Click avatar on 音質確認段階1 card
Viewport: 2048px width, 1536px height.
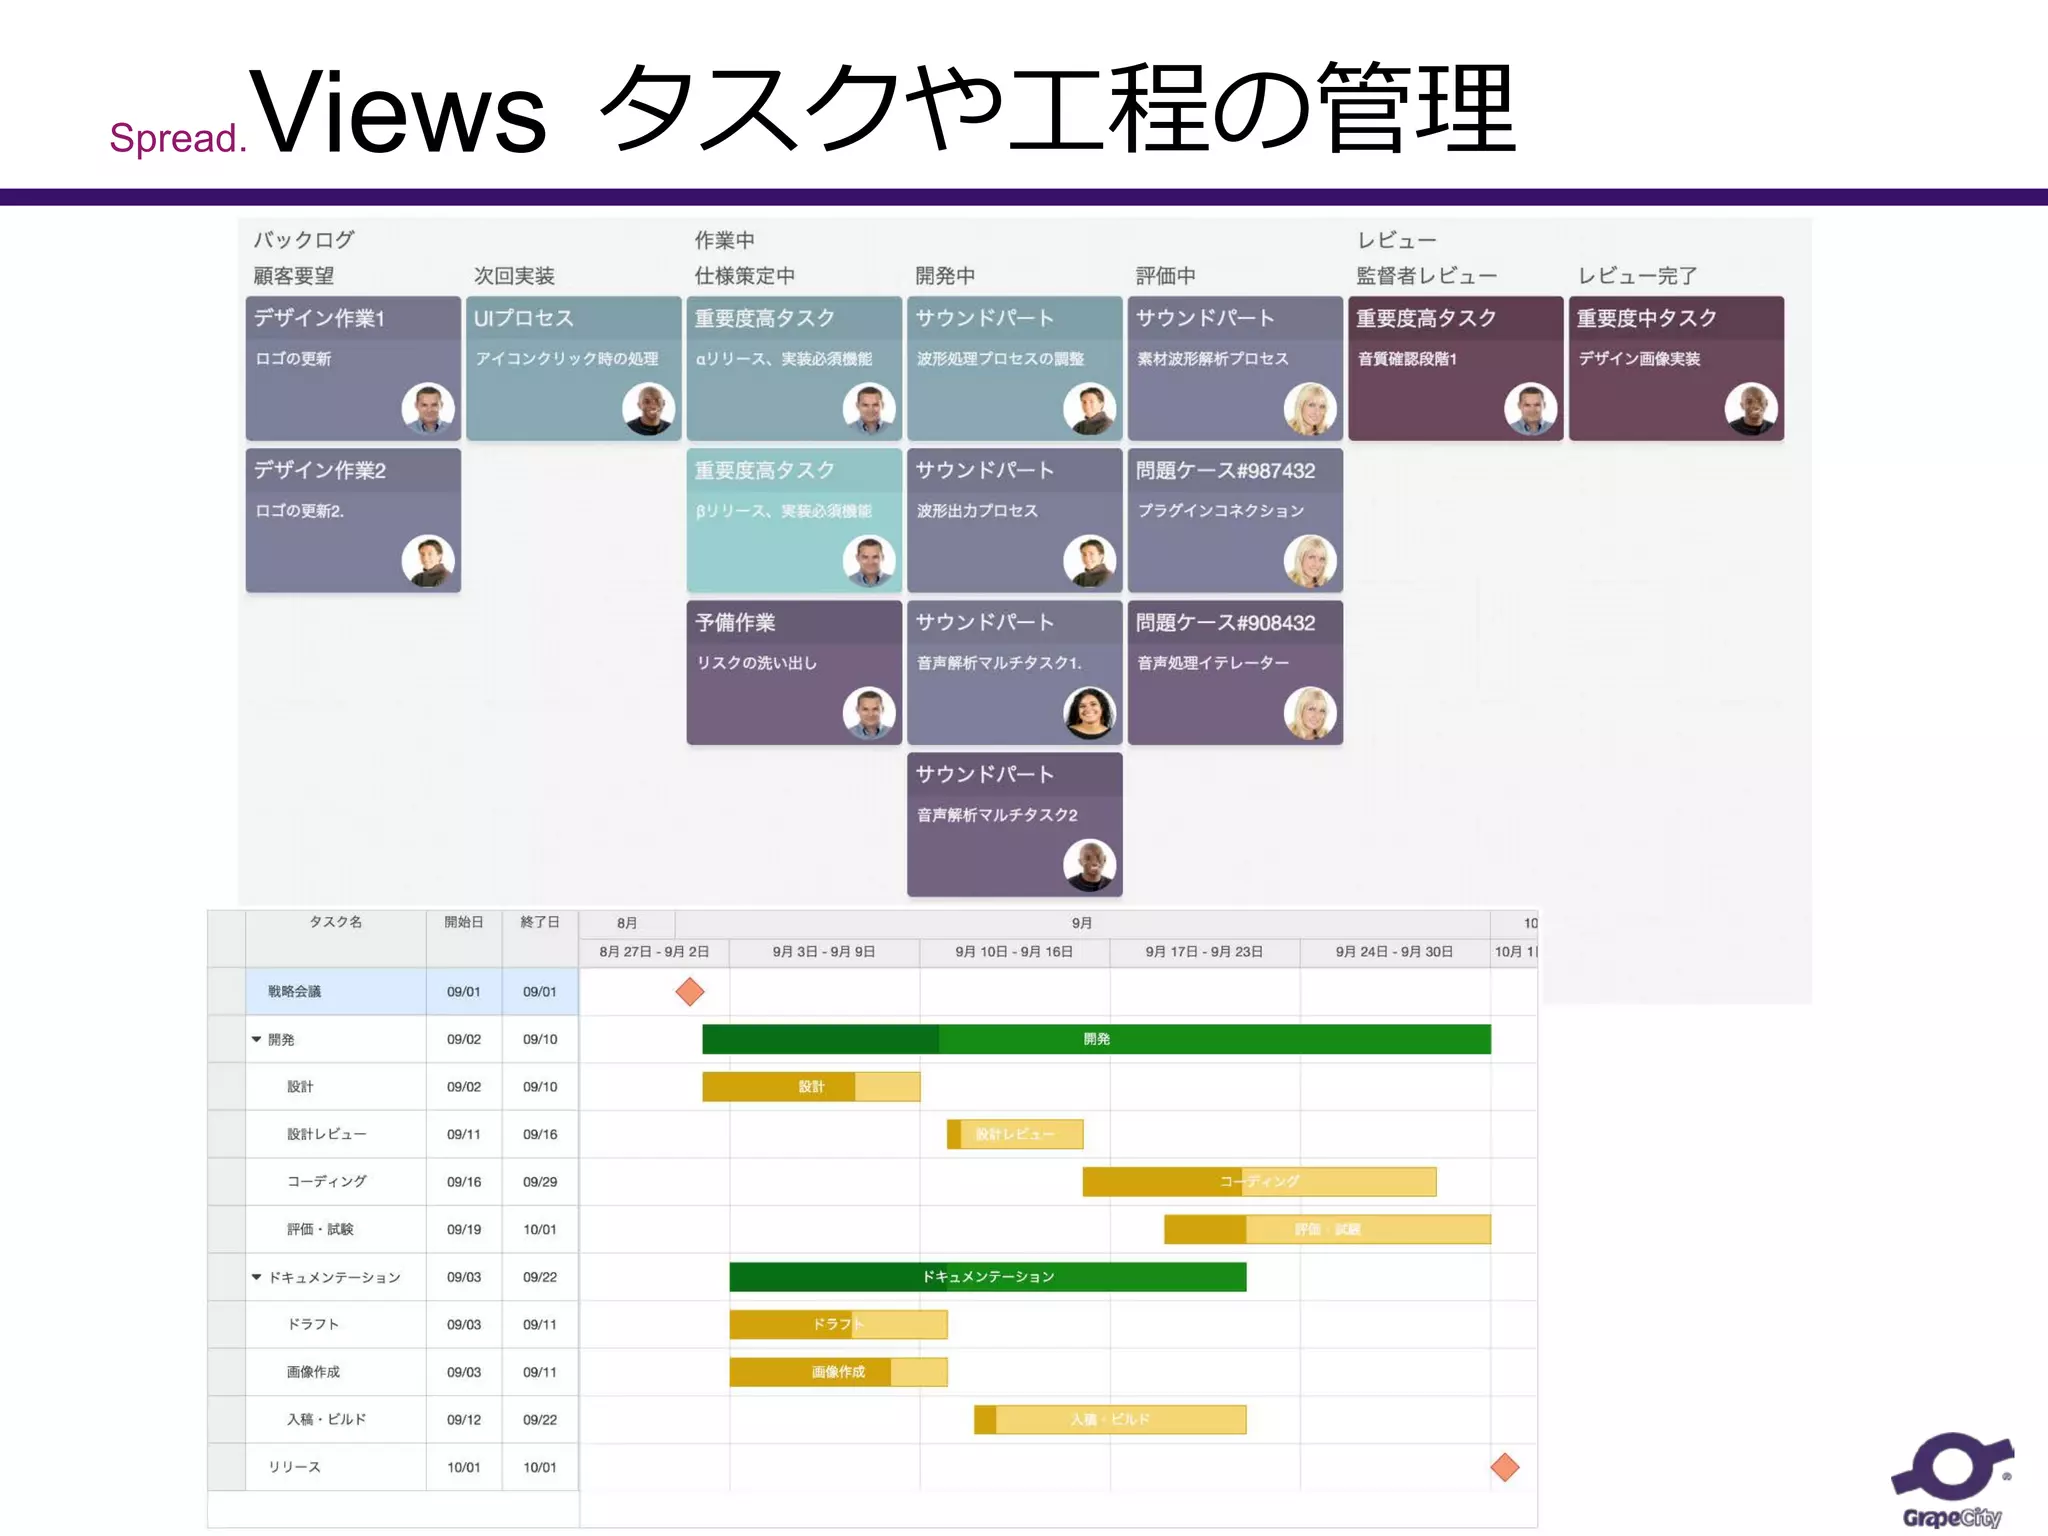click(1531, 408)
